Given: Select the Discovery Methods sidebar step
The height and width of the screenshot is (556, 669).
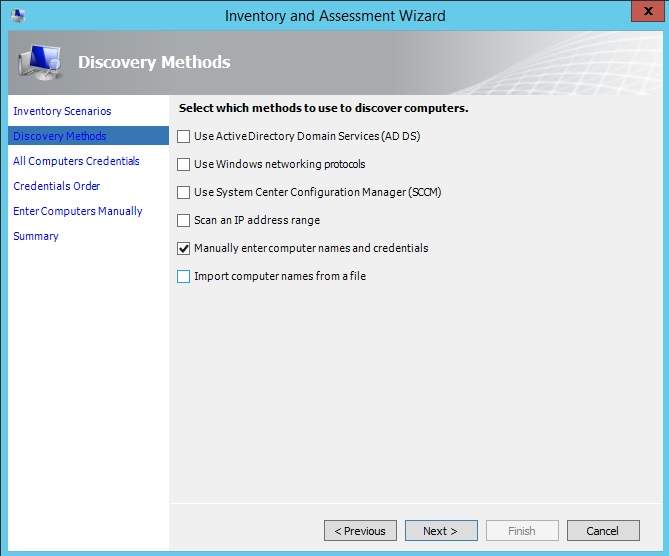Looking at the screenshot, I should [60, 136].
